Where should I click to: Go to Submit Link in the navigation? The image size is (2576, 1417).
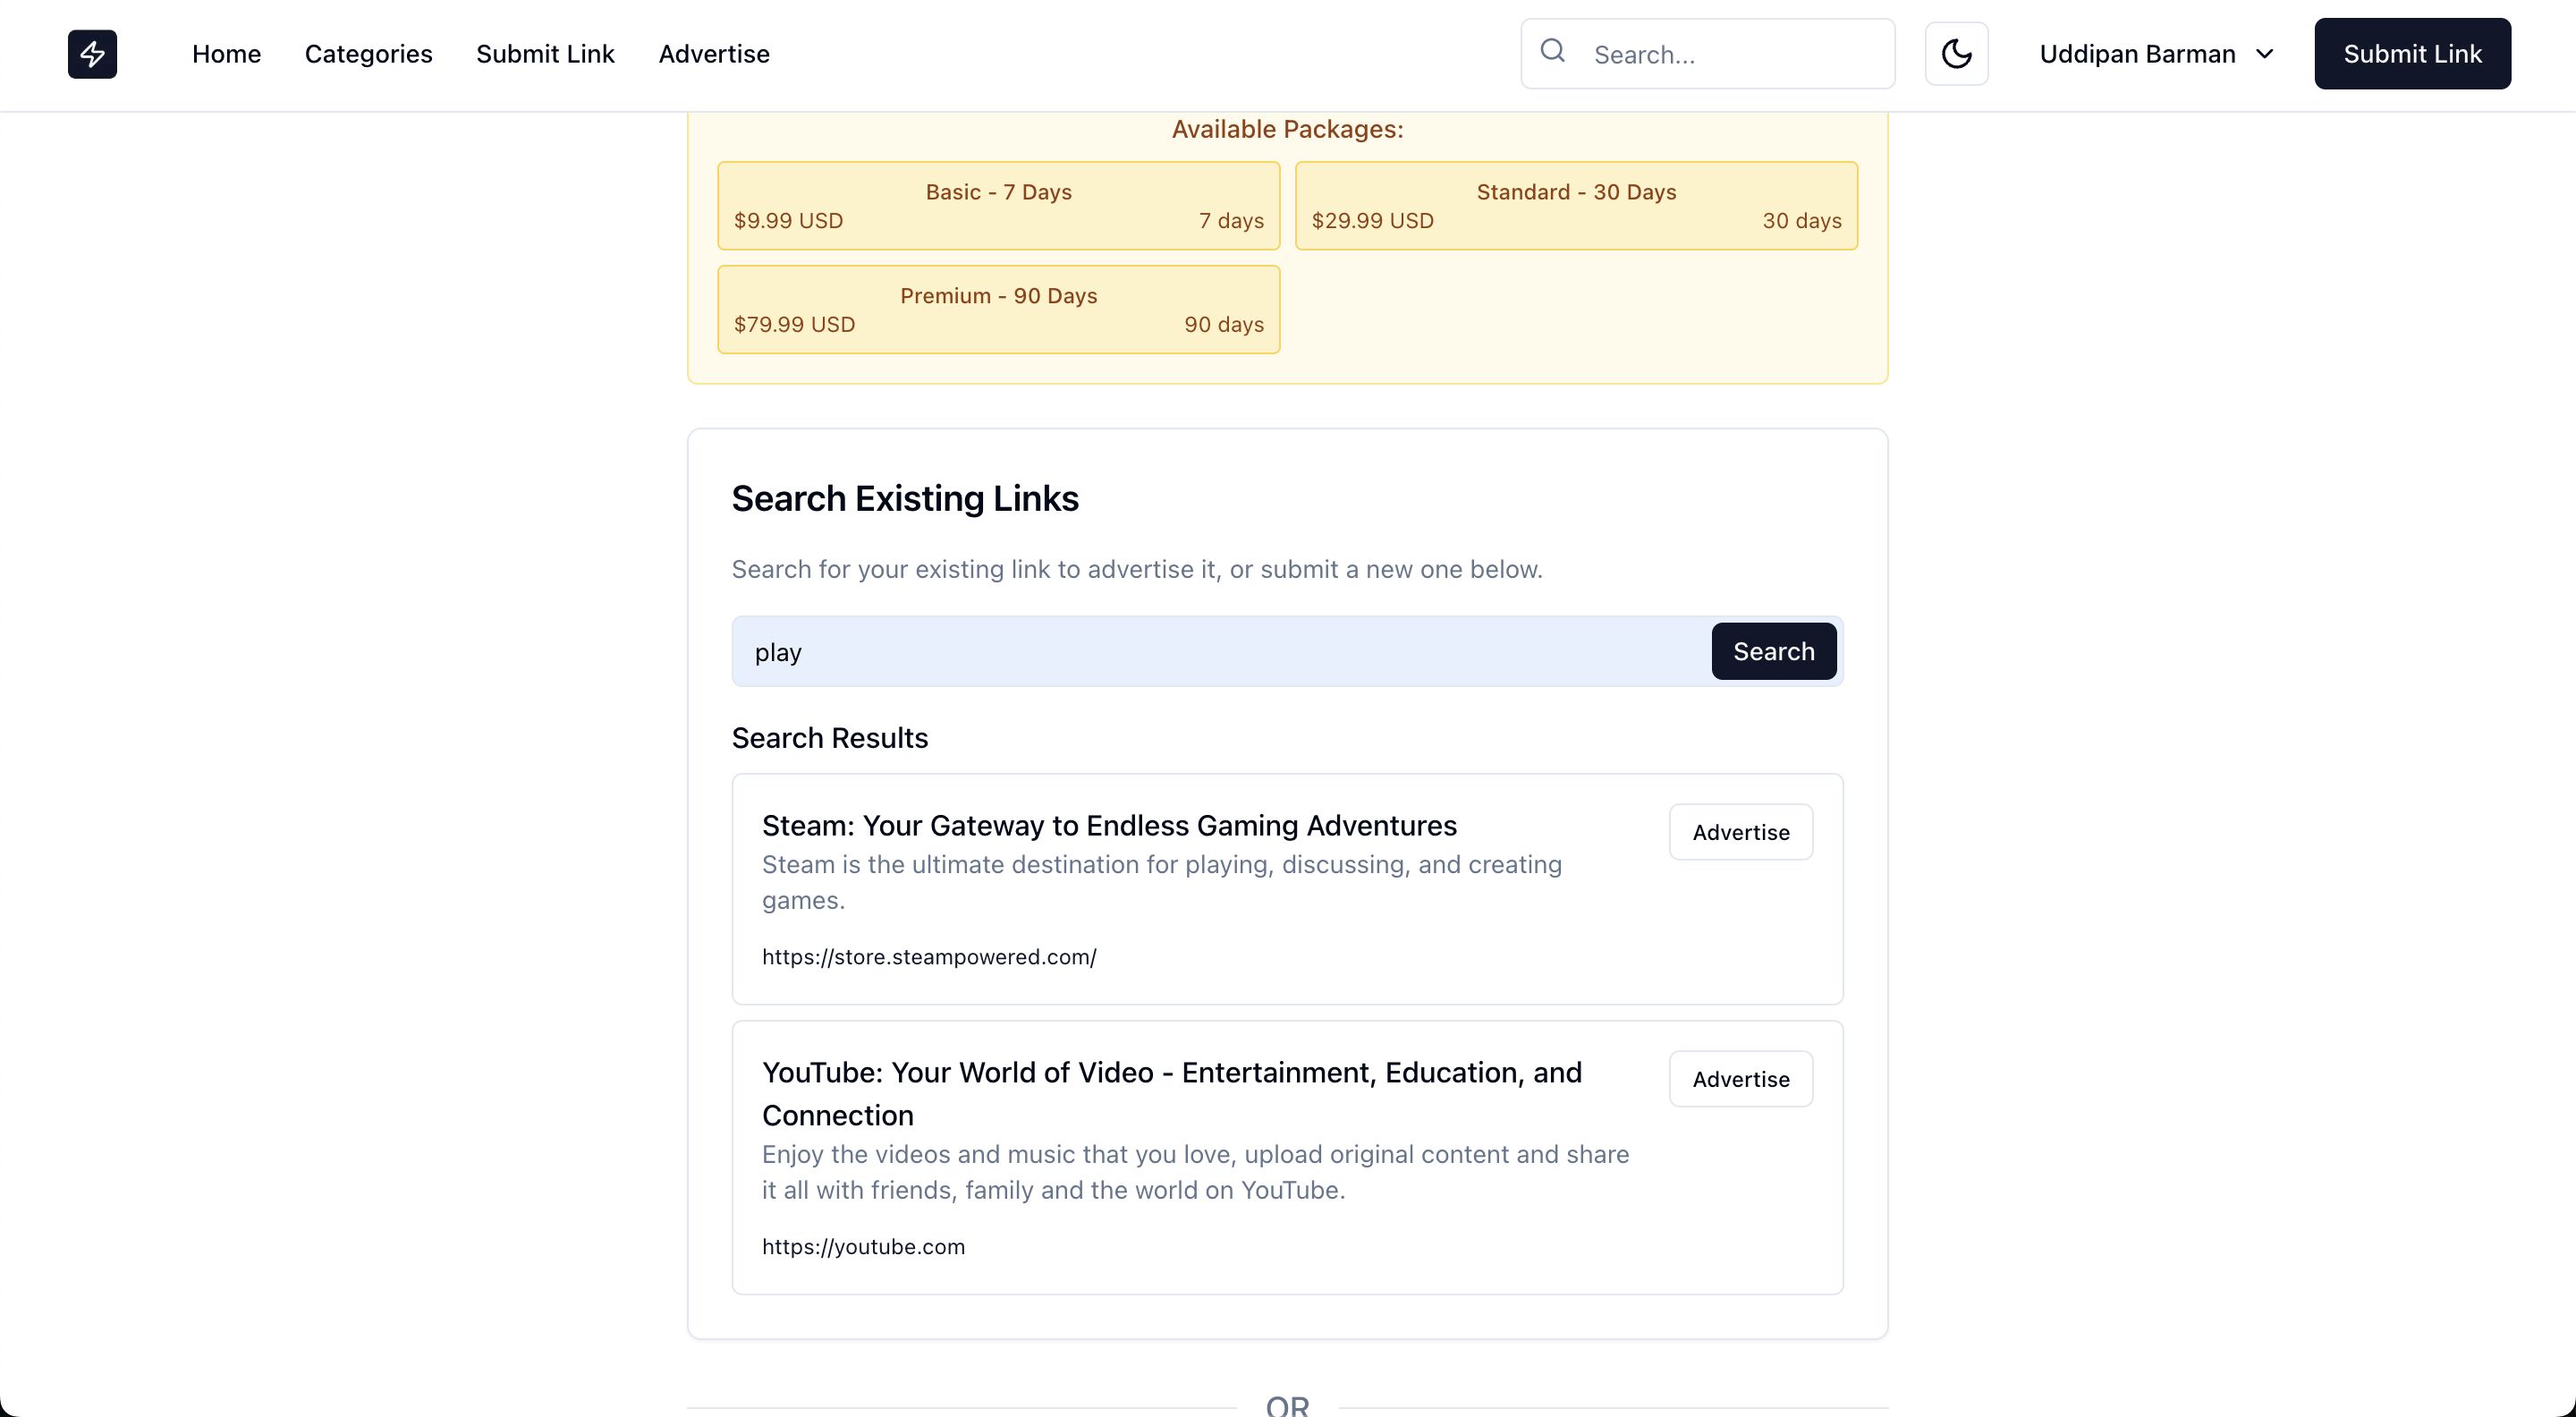point(545,54)
